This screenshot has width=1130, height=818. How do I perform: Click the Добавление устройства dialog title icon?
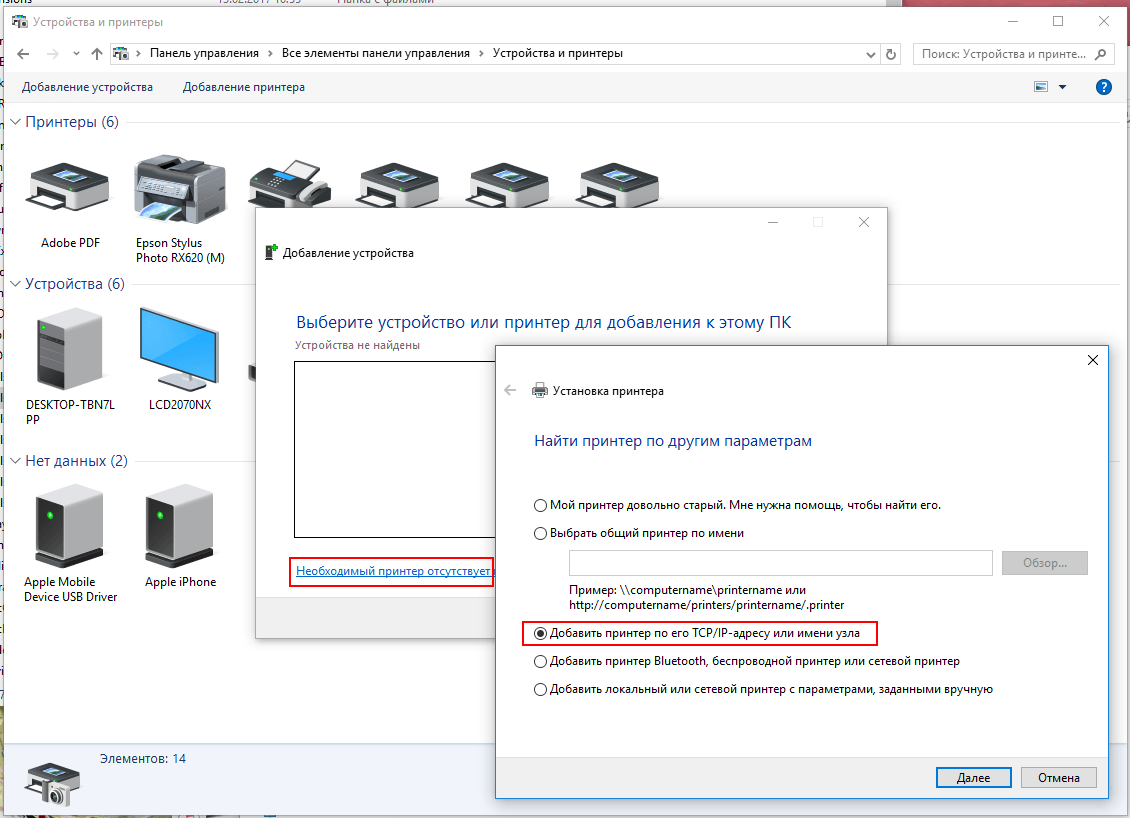pos(271,252)
